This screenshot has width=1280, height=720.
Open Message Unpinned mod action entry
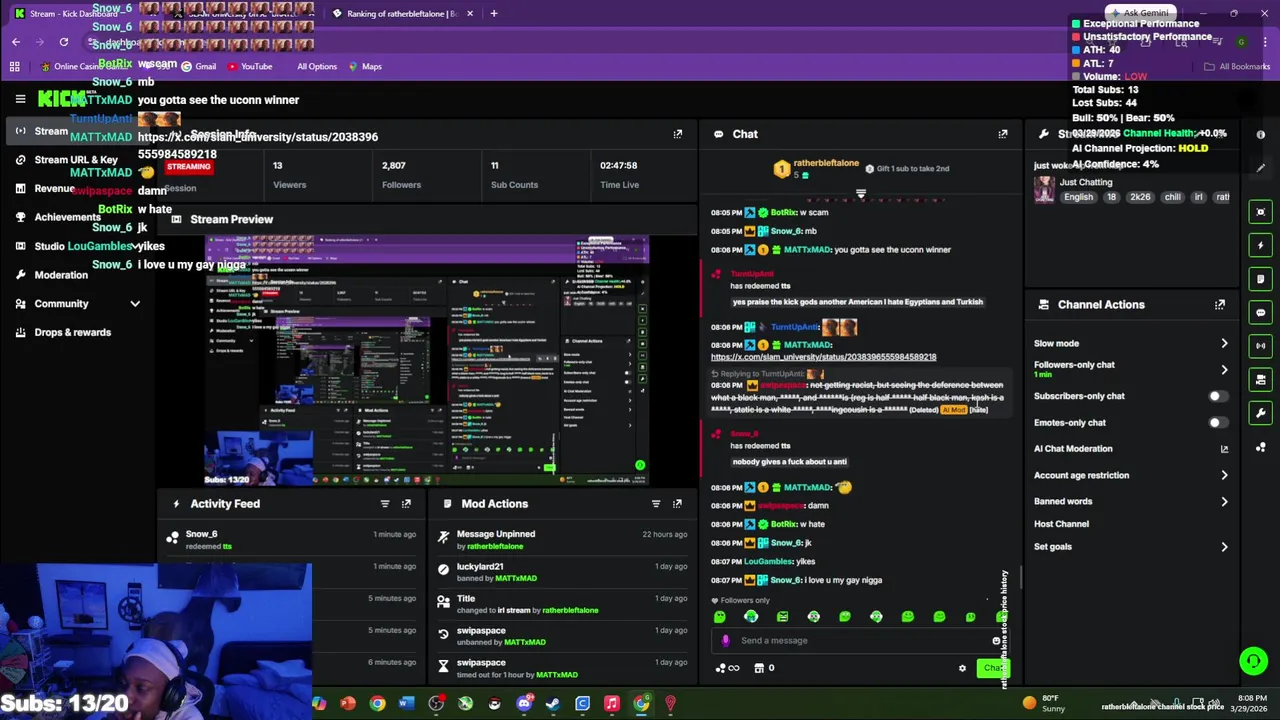(x=572, y=540)
